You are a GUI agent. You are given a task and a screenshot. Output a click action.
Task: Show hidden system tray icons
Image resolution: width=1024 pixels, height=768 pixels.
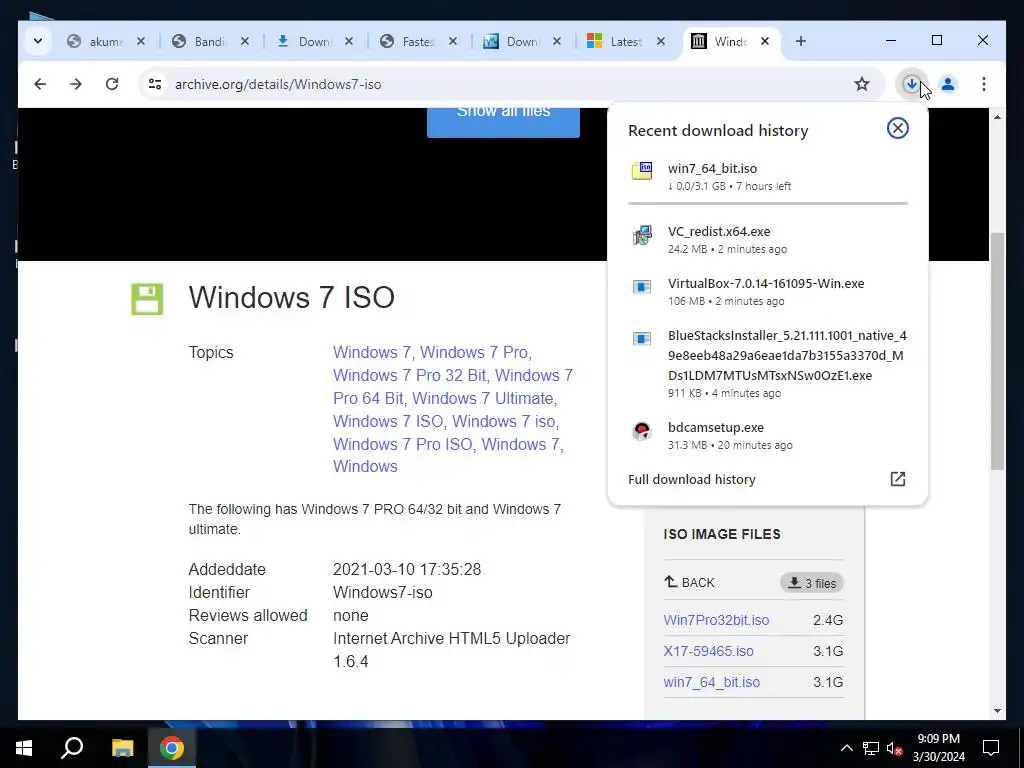click(846, 748)
